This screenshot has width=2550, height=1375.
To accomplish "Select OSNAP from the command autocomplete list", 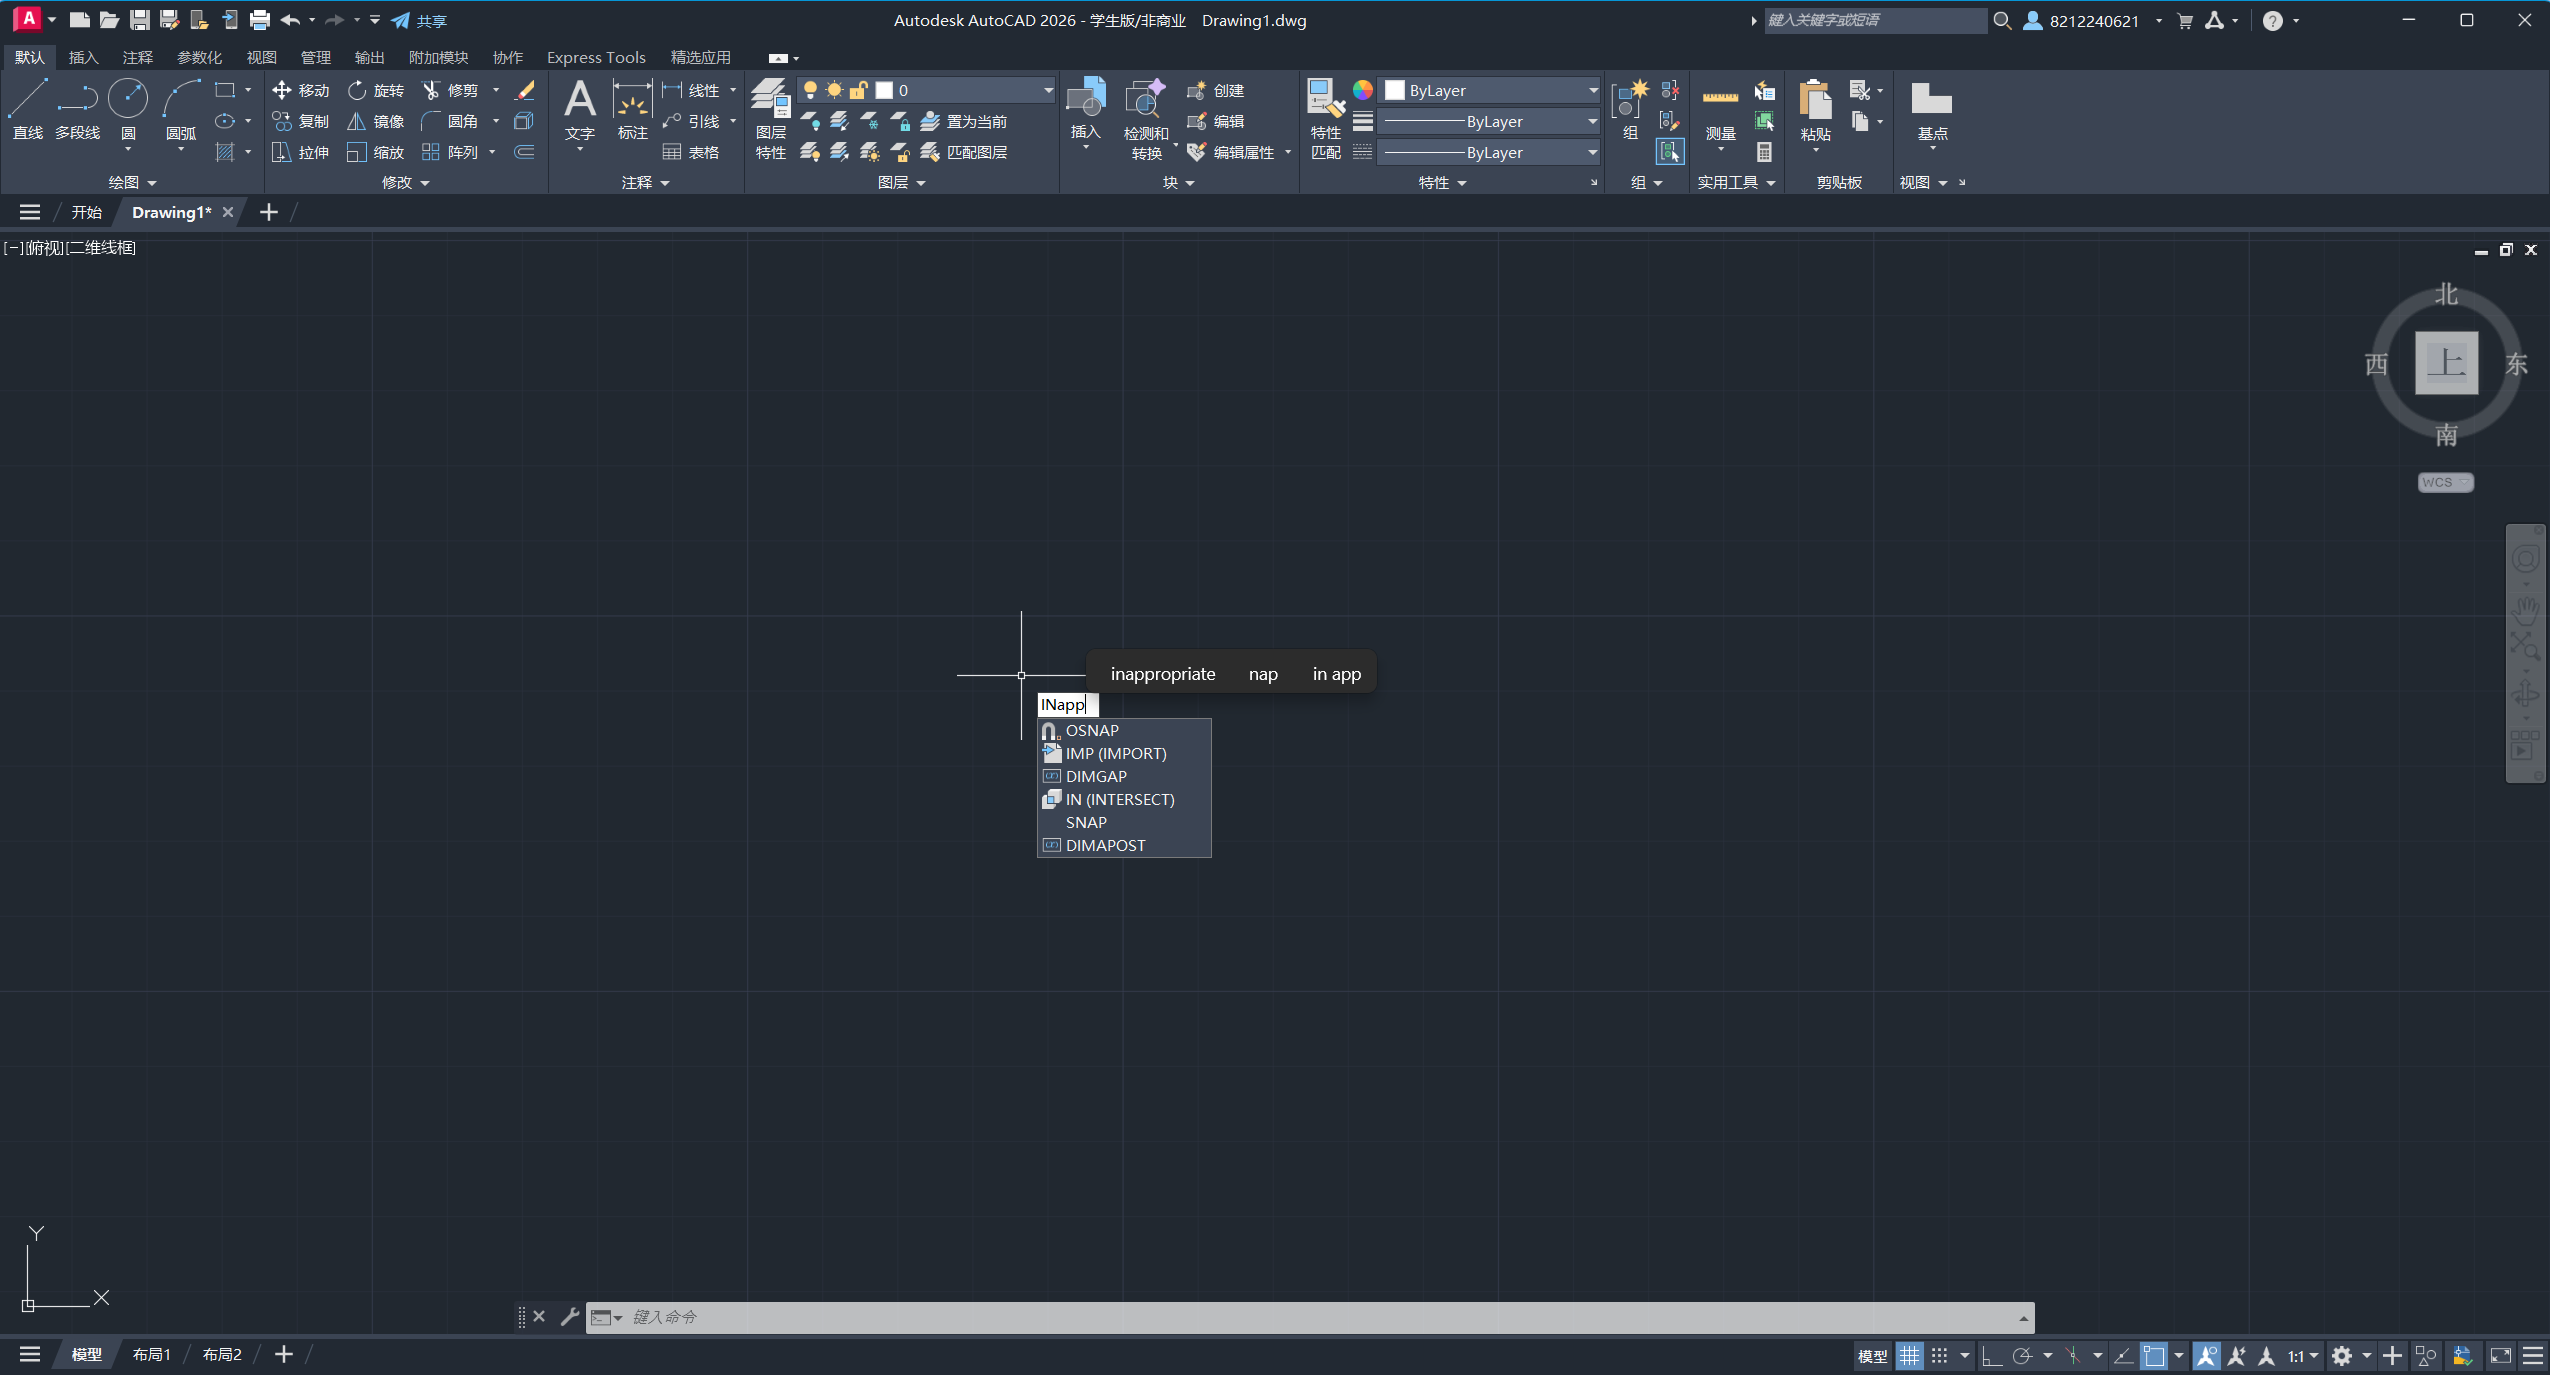I will [1090, 730].
